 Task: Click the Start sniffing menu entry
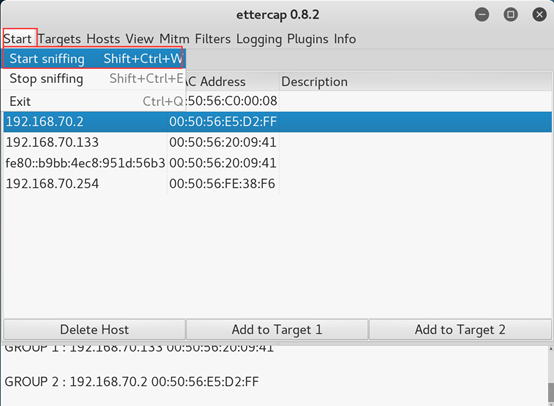pos(93,59)
